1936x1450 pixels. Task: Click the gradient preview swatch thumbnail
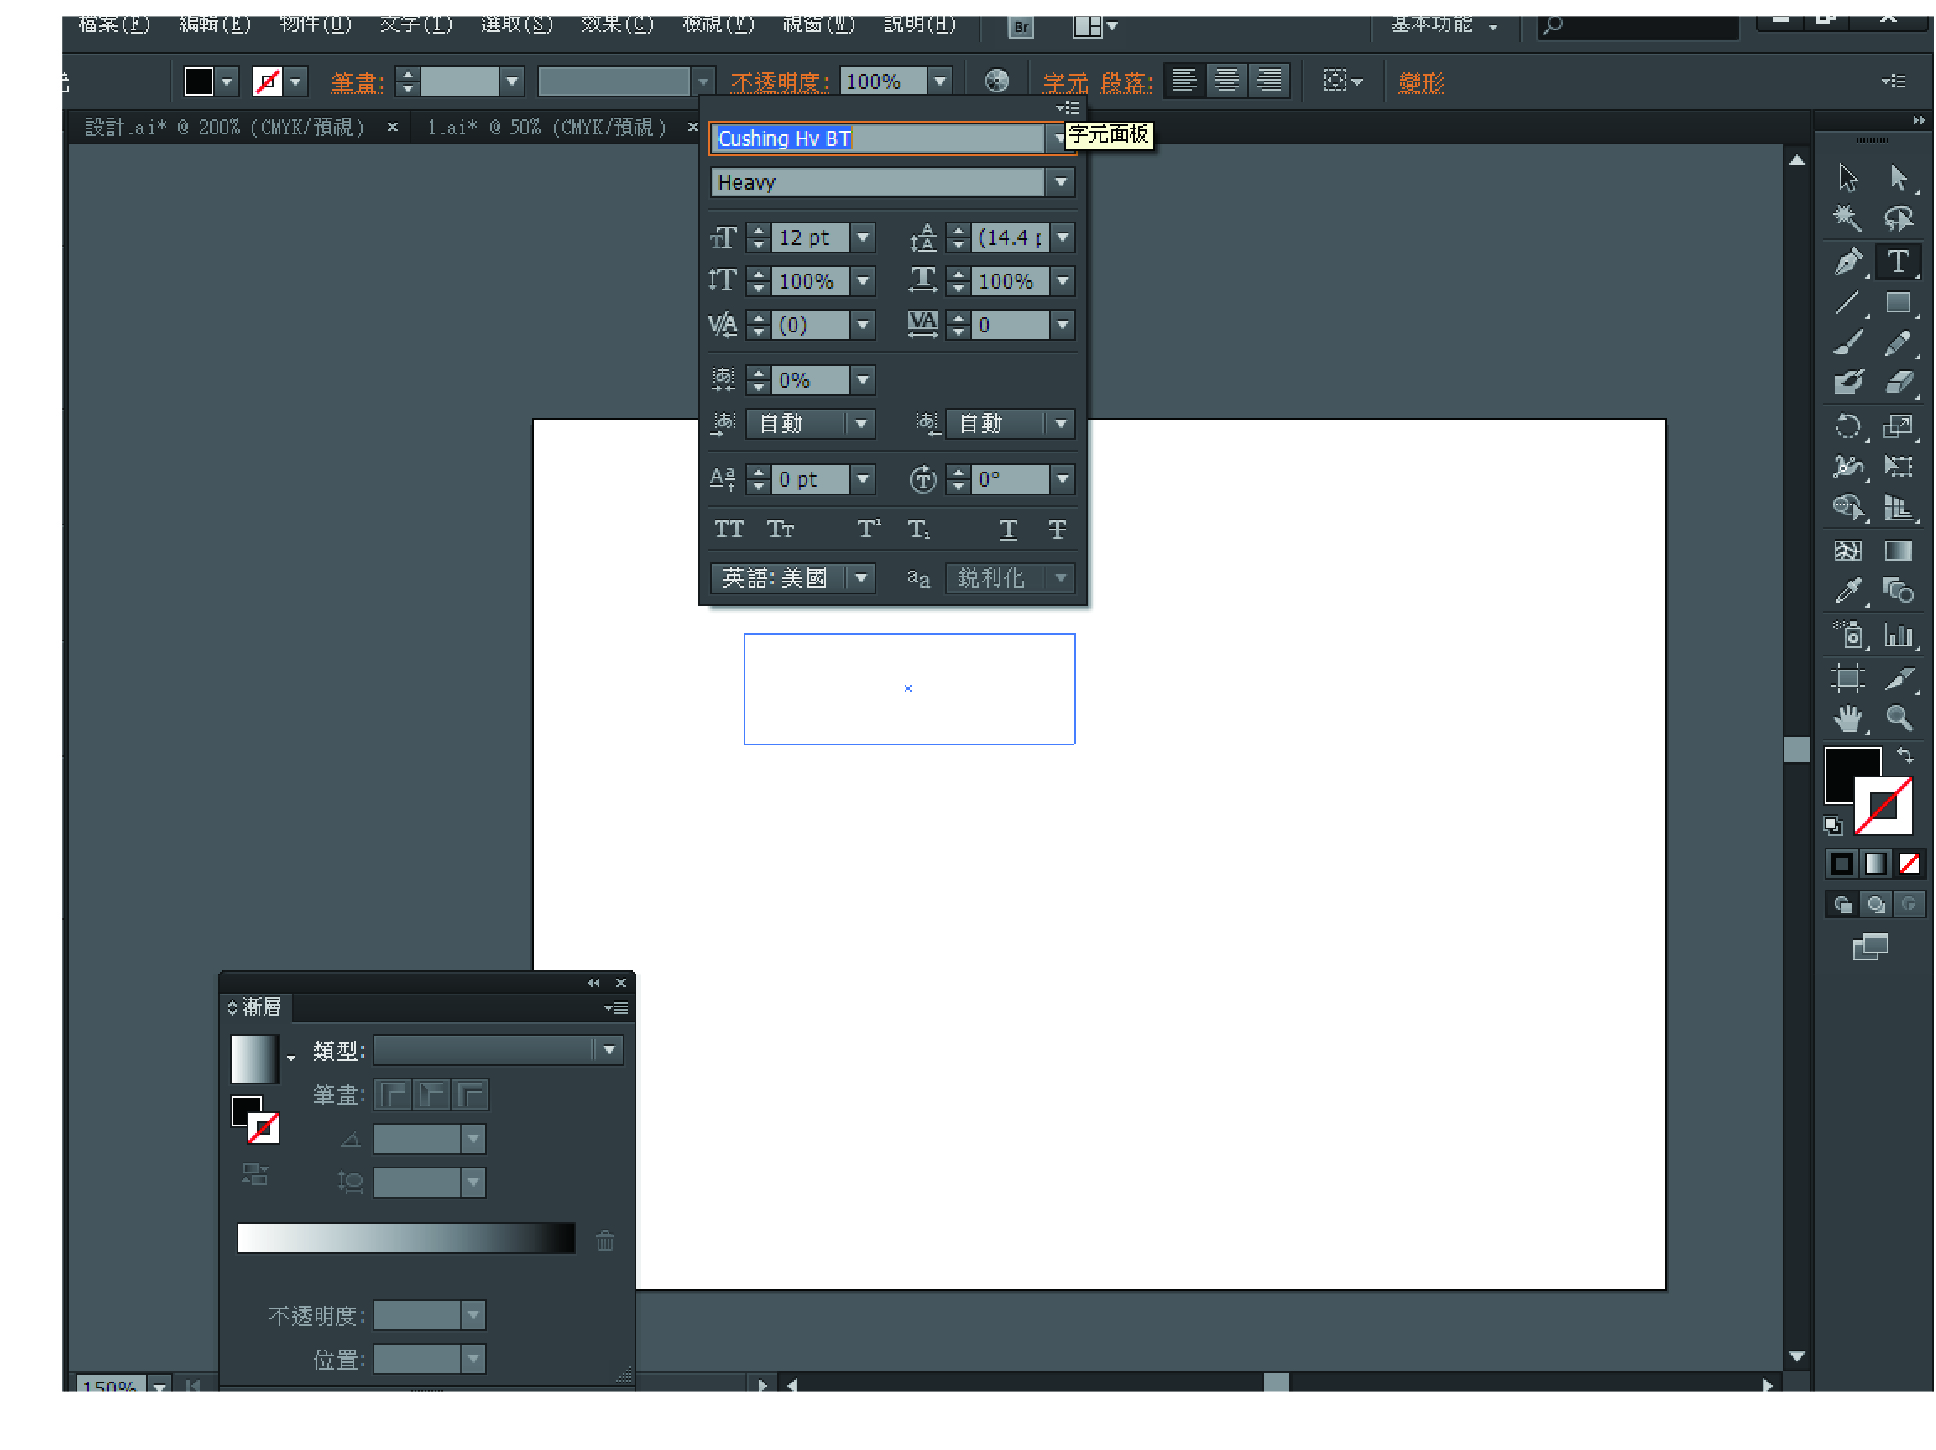point(254,1058)
